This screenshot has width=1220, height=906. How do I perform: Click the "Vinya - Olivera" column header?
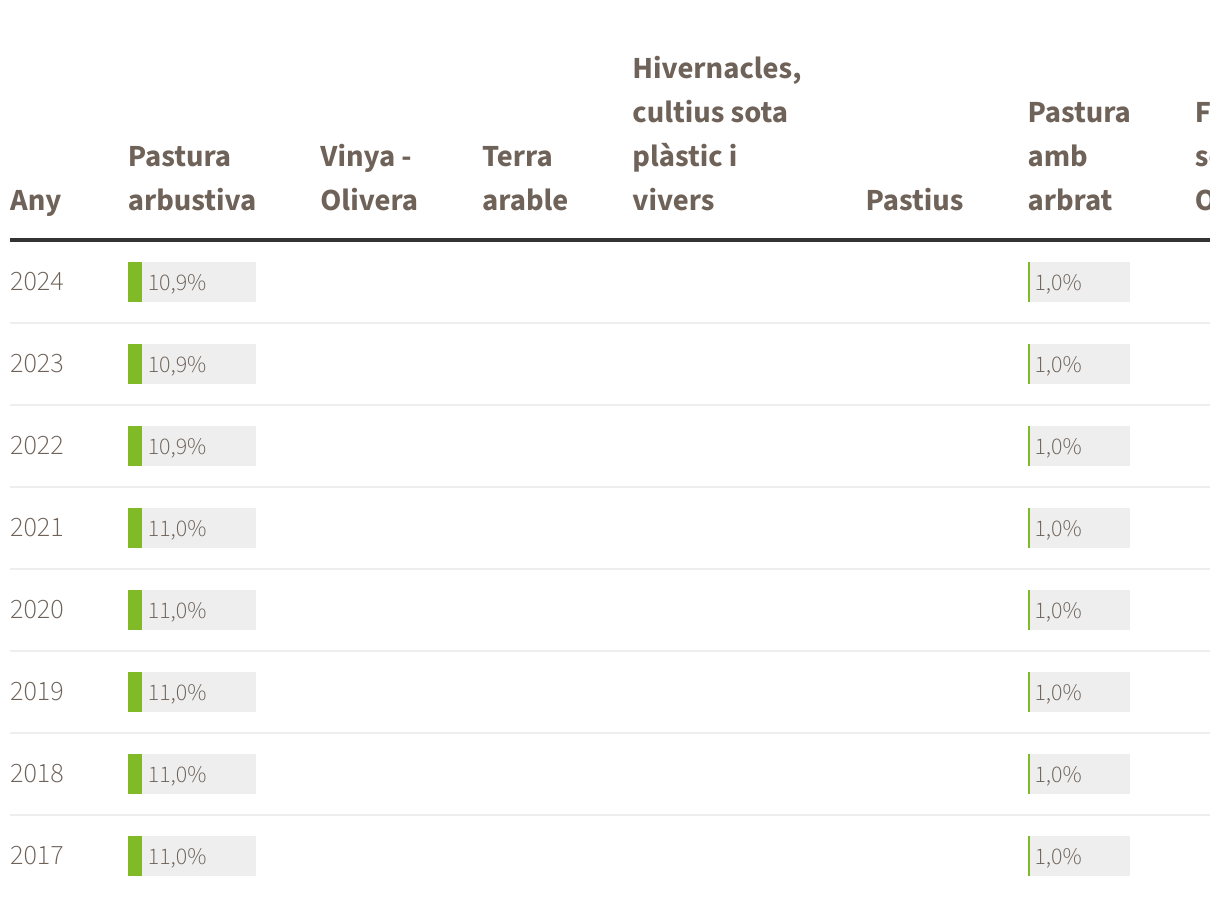pyautogui.click(x=368, y=178)
